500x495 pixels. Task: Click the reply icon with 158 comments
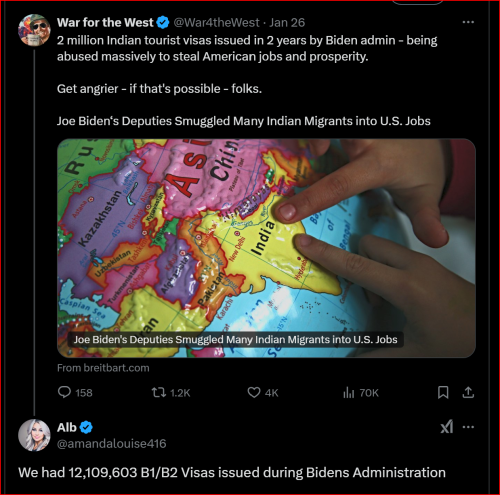click(x=64, y=392)
